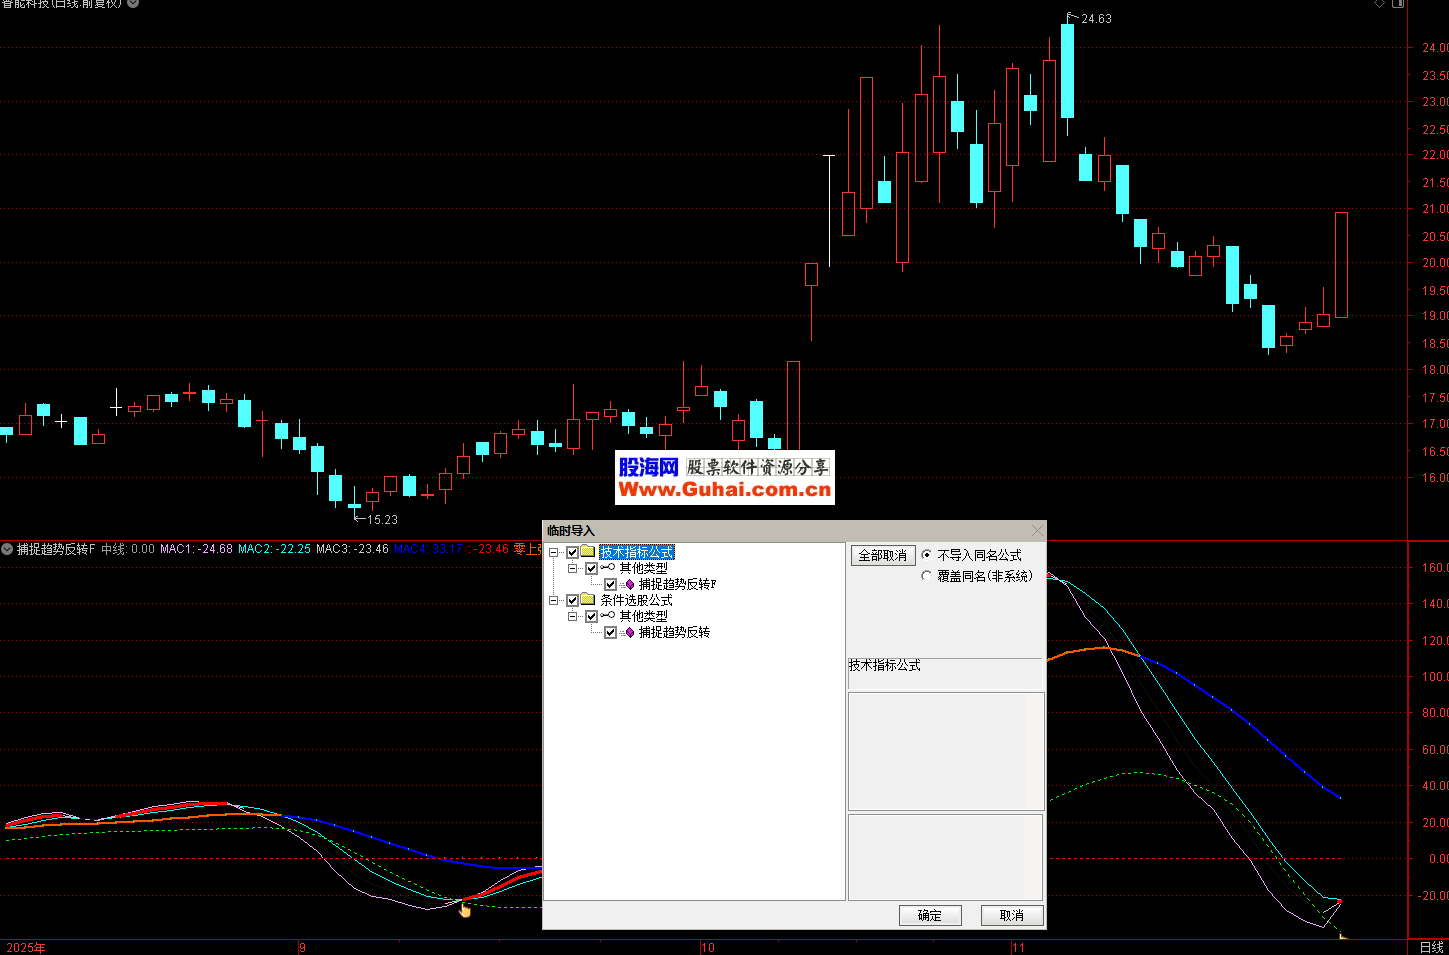Select the 捕捉趋势反转 tree item
The width and height of the screenshot is (1449, 955).
(x=674, y=632)
